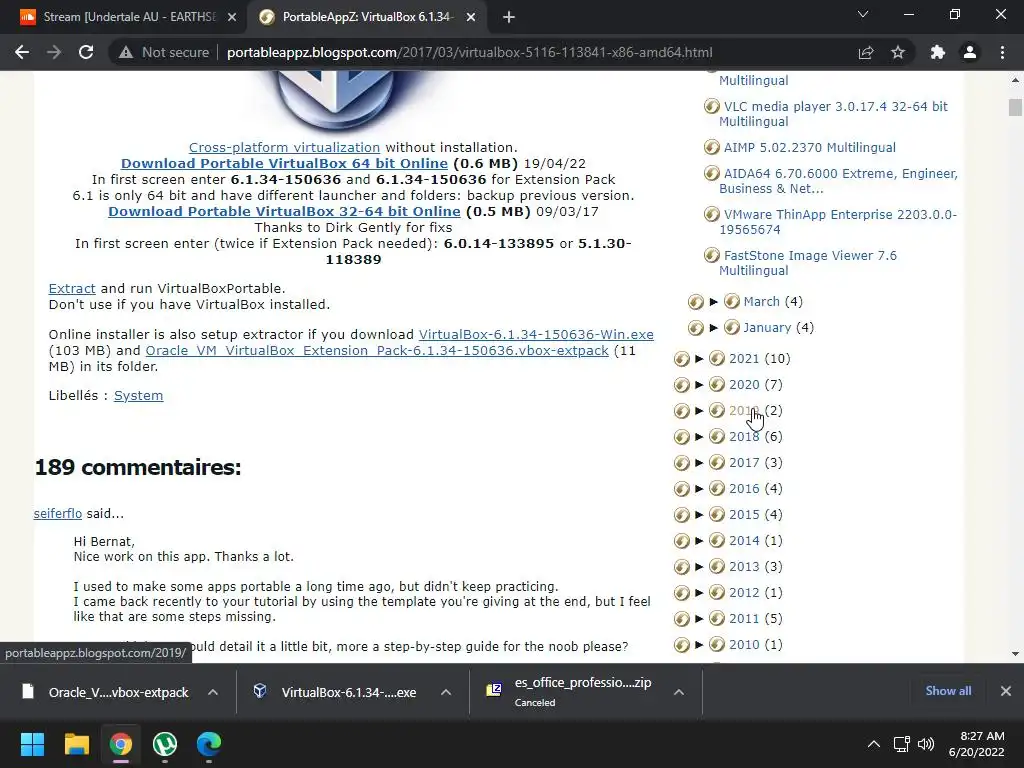Viewport: 1024px width, 768px height.
Task: Open VirtualBox-6.1.34-150636-Win.exe link
Action: [536, 334]
